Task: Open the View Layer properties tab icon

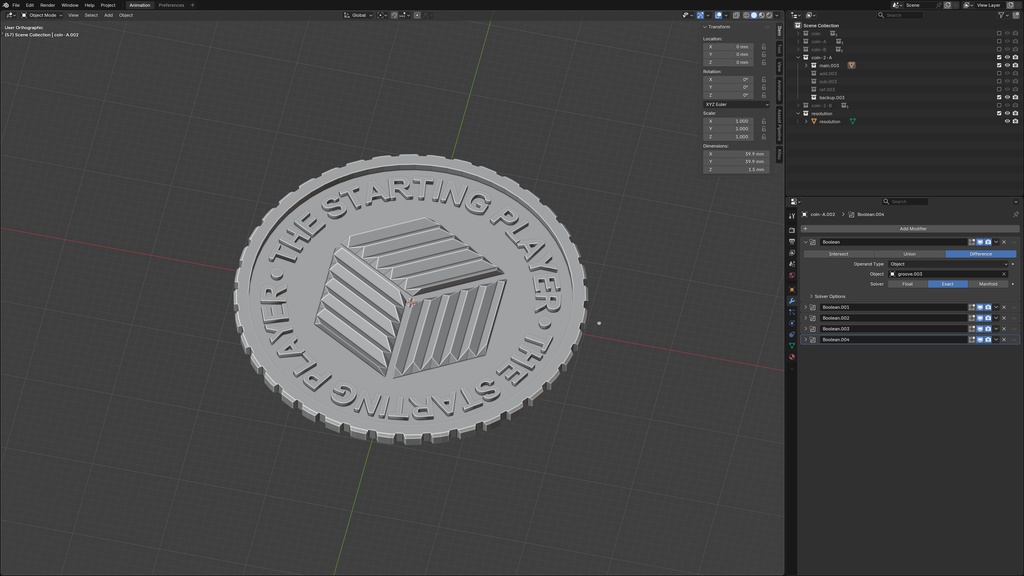Action: (792, 253)
